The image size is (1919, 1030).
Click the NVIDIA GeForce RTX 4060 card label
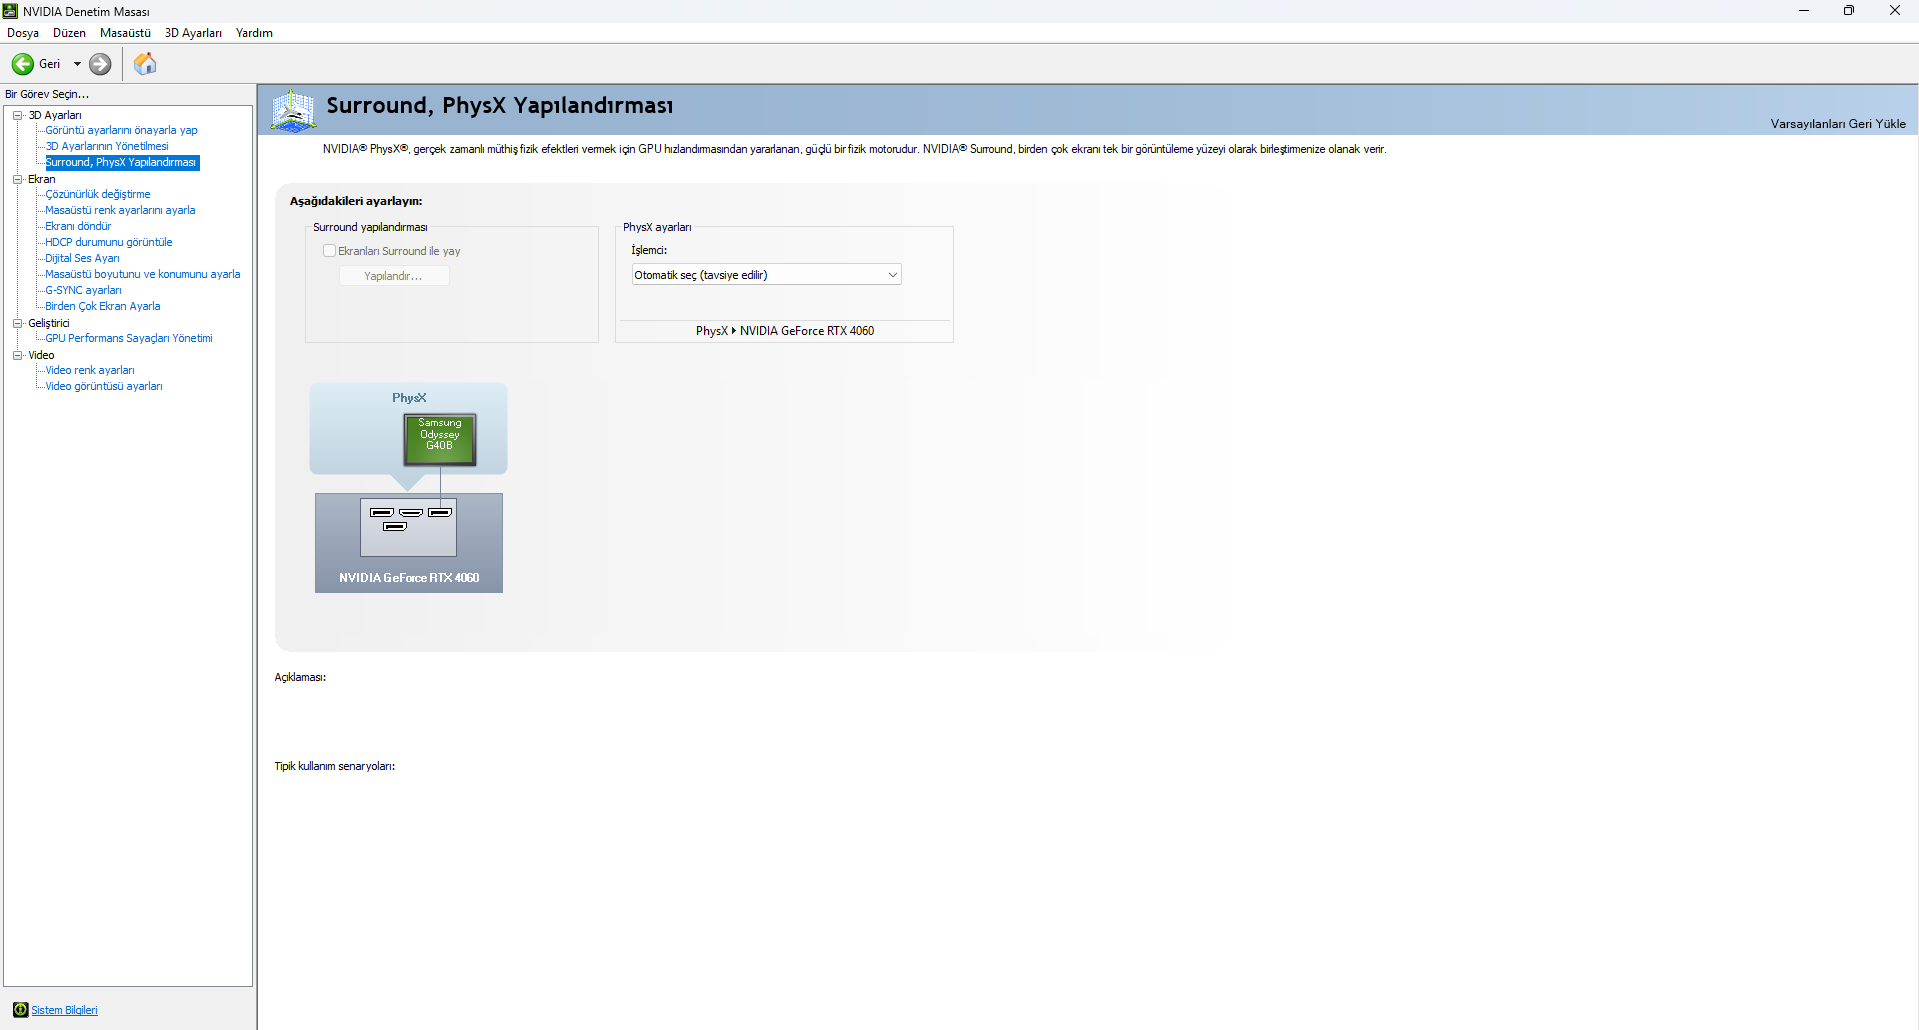click(409, 578)
